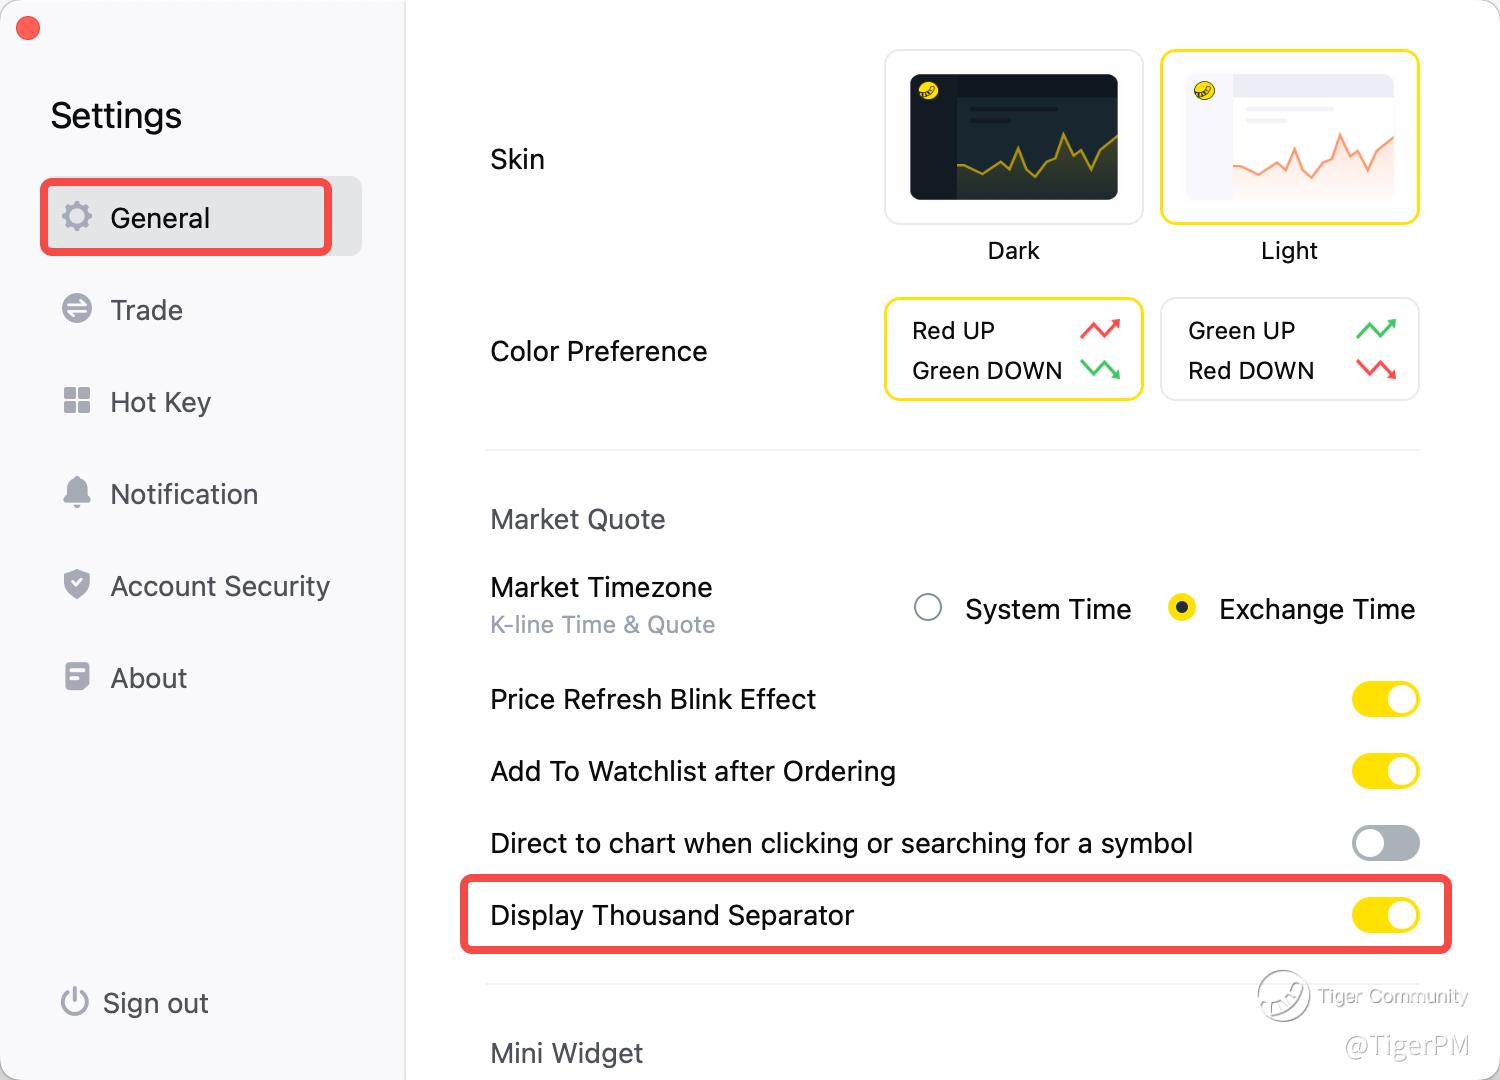Click the Account Security shield icon
This screenshot has width=1500, height=1080.
click(x=77, y=584)
